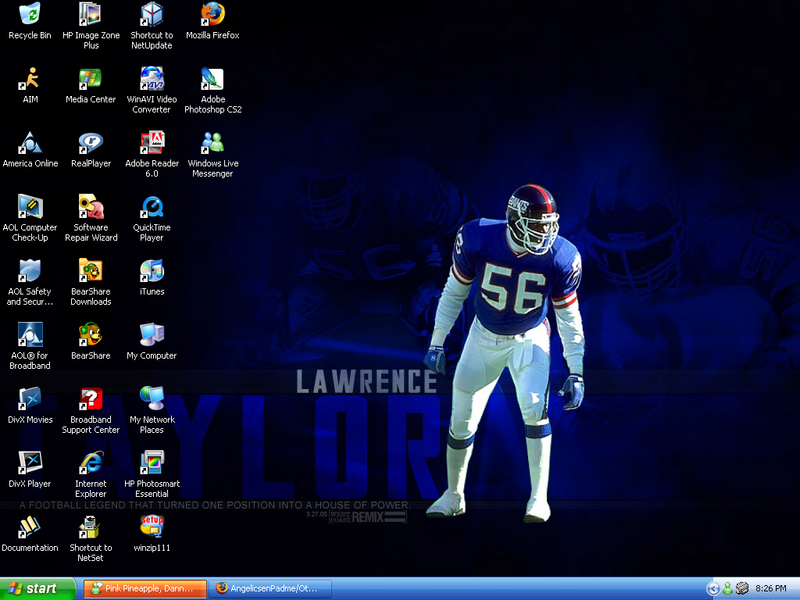The height and width of the screenshot is (600, 800).
Task: Click the BearShare desktop icon
Action: [91, 335]
